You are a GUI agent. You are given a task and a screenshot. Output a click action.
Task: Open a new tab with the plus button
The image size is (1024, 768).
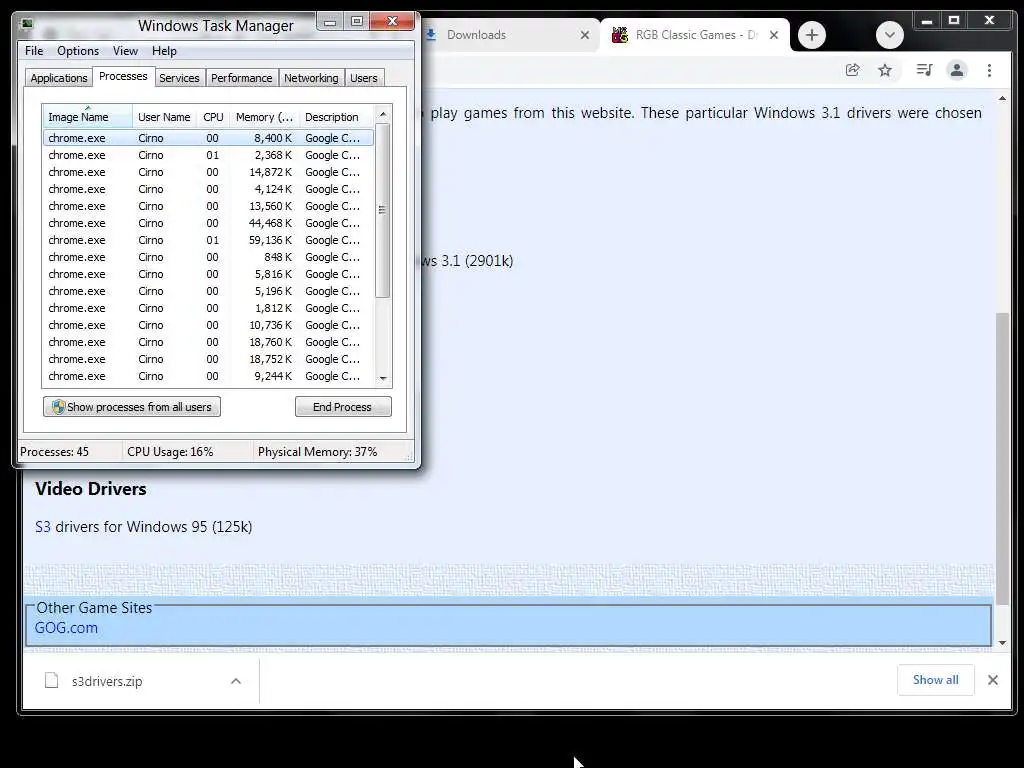[812, 35]
